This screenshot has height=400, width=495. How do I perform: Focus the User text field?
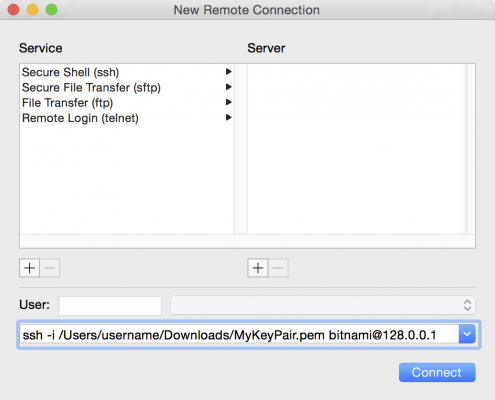[110, 306]
